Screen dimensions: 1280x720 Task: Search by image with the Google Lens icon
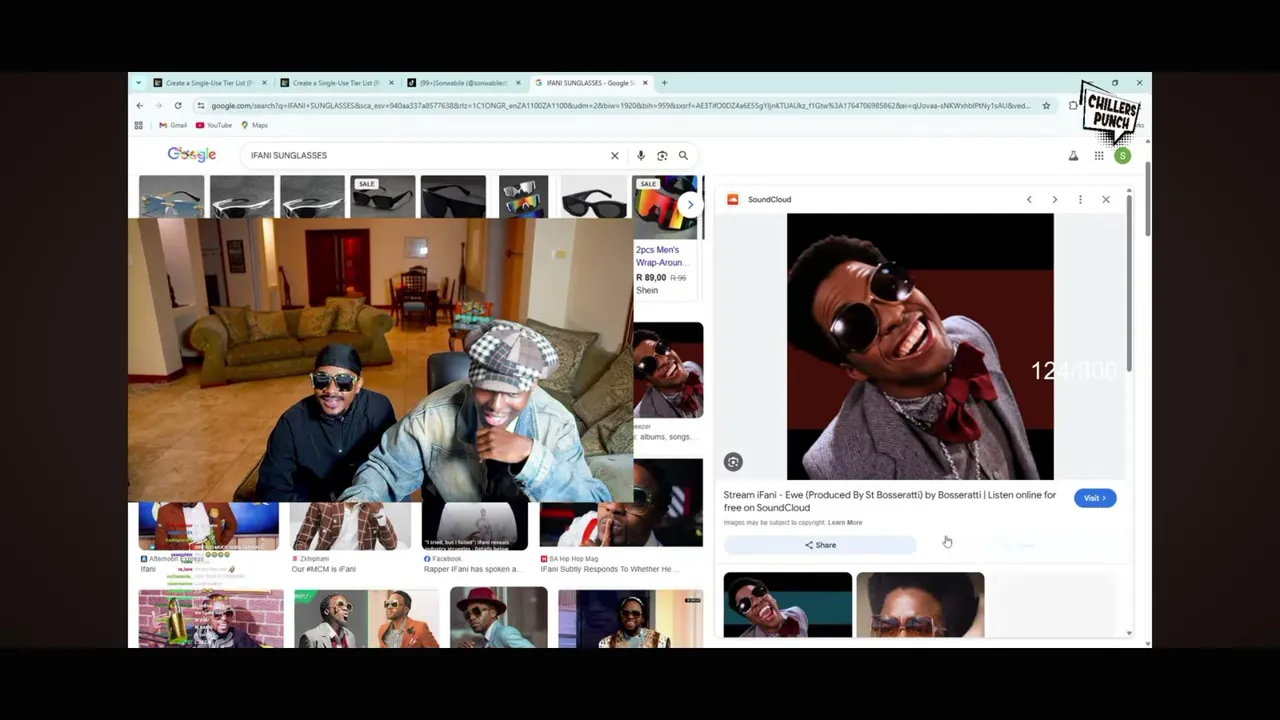point(662,156)
